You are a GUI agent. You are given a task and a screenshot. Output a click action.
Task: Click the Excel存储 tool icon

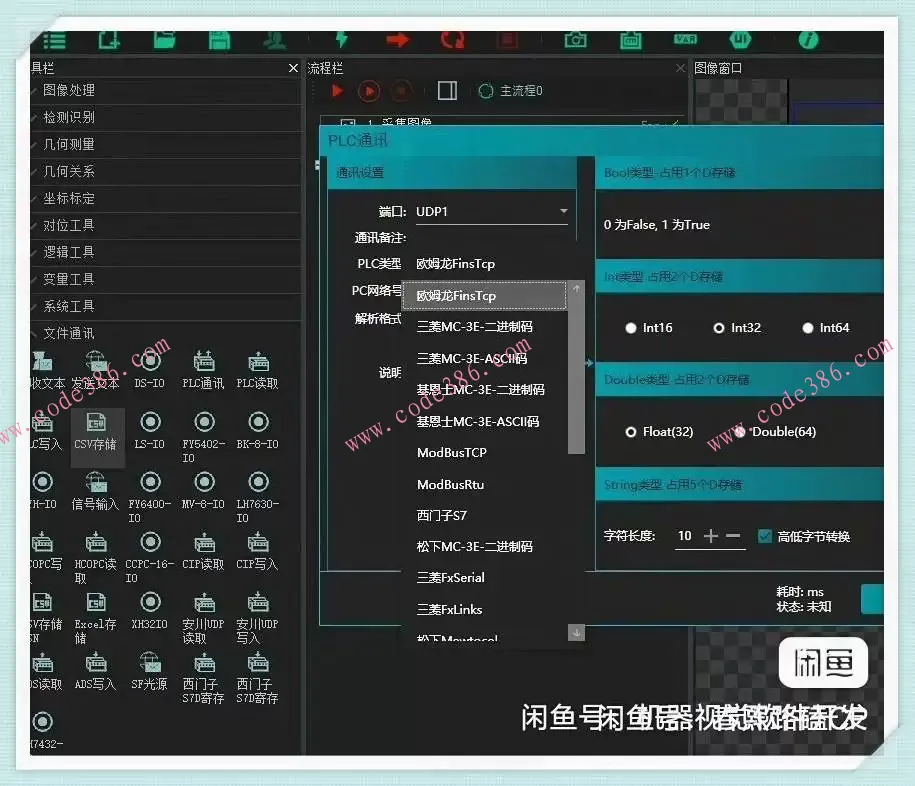click(x=95, y=612)
